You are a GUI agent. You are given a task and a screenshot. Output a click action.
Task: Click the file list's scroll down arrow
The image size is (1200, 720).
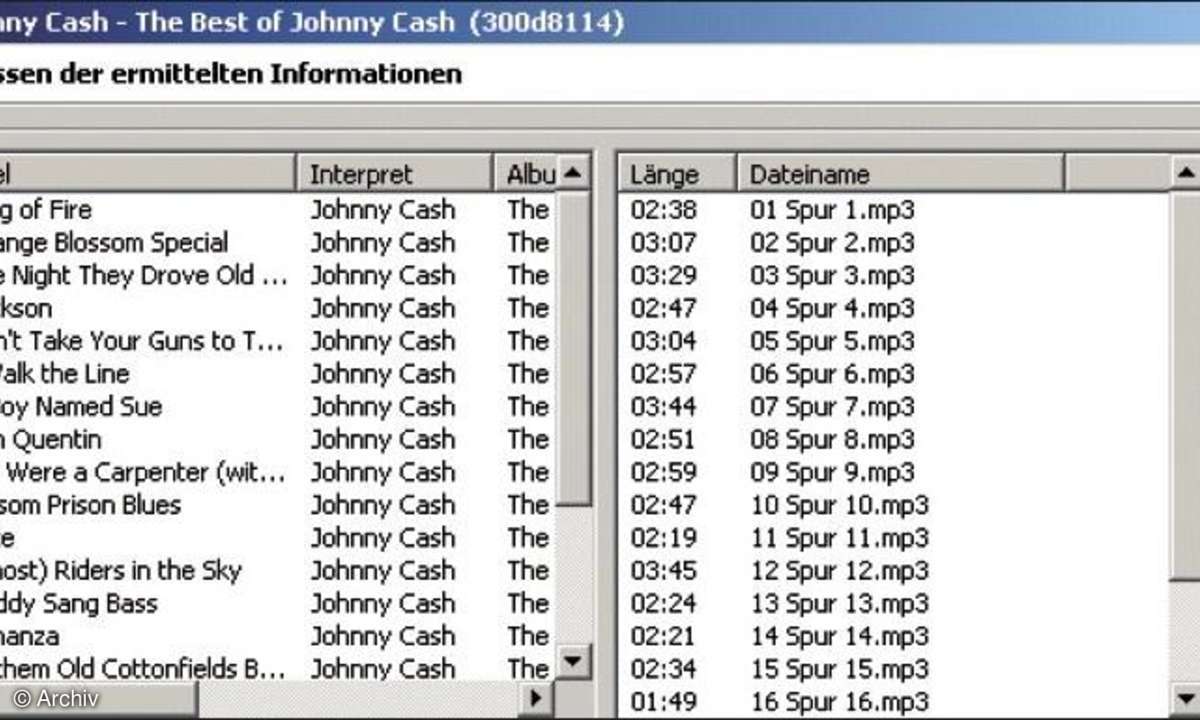1185,698
